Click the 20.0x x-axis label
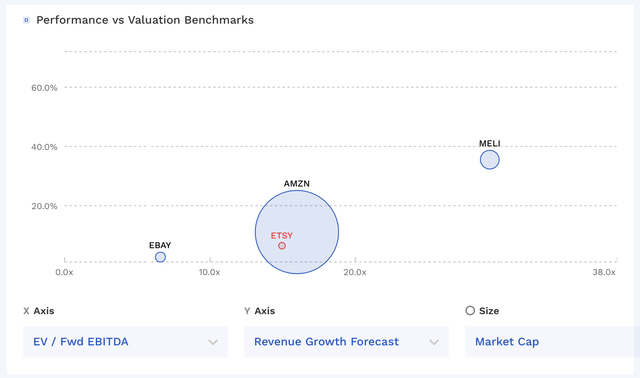The height and width of the screenshot is (378, 640). (355, 272)
